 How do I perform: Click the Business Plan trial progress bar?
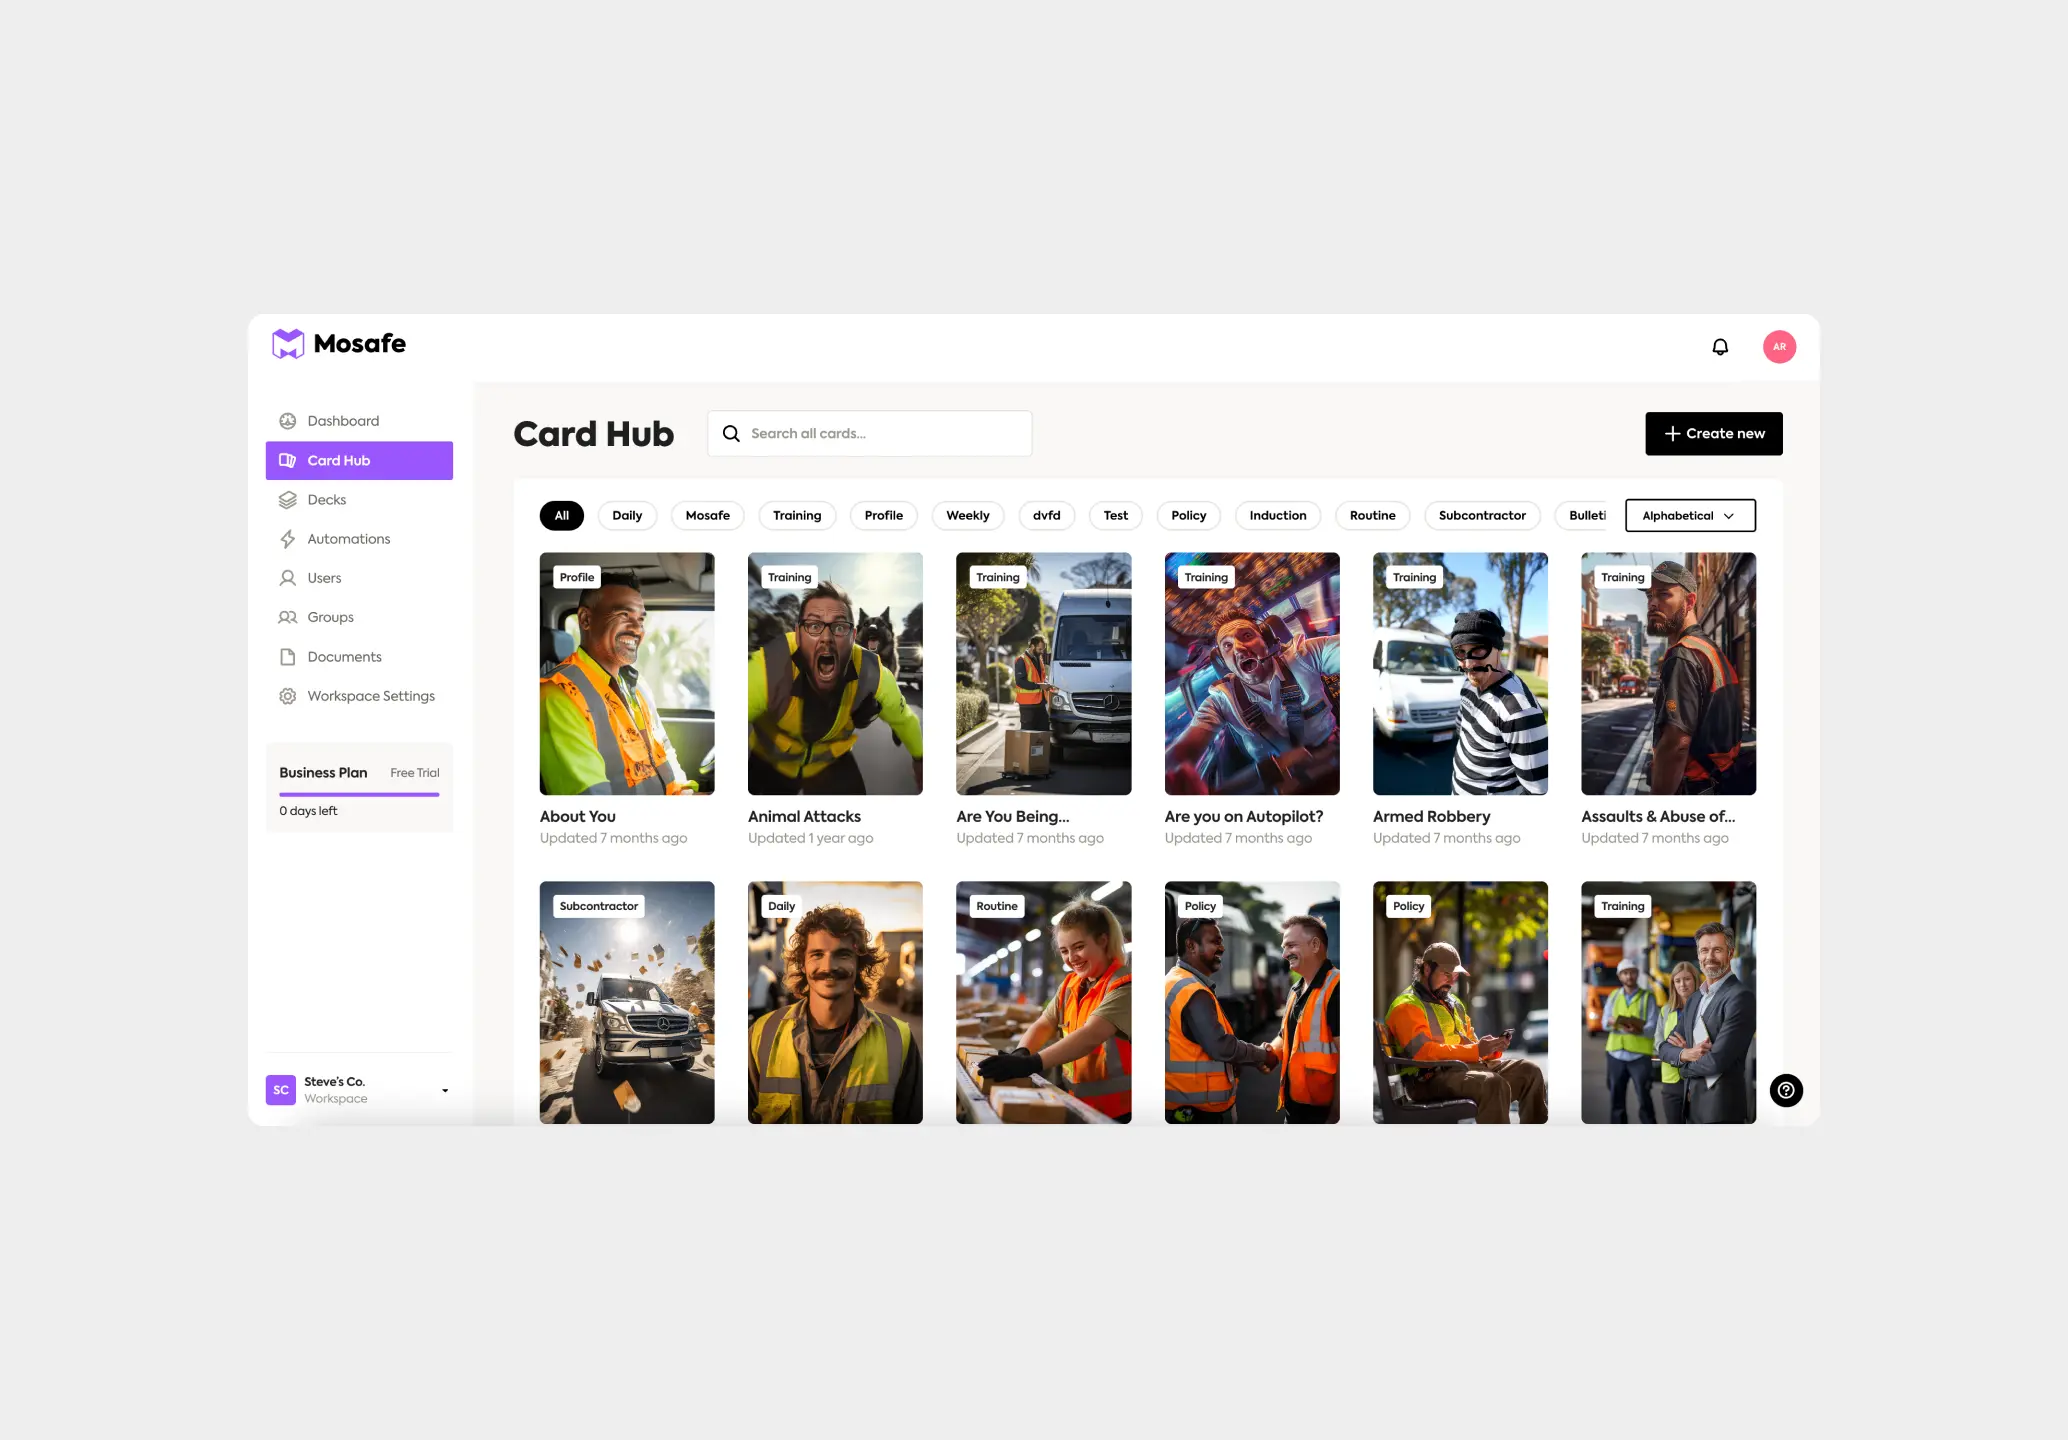358,794
